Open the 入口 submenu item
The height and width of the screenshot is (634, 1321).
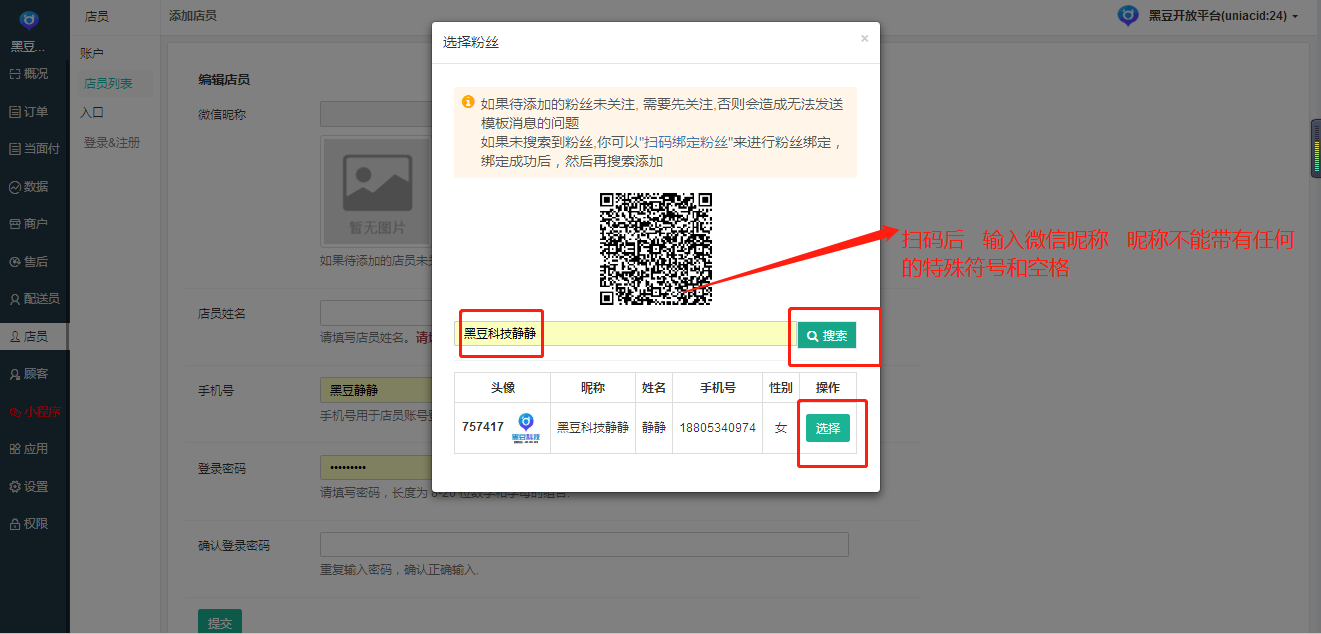pos(92,113)
